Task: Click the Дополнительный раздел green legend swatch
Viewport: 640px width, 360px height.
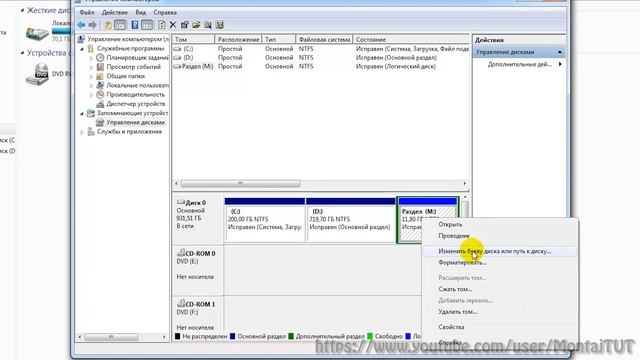Action: [x=291, y=336]
